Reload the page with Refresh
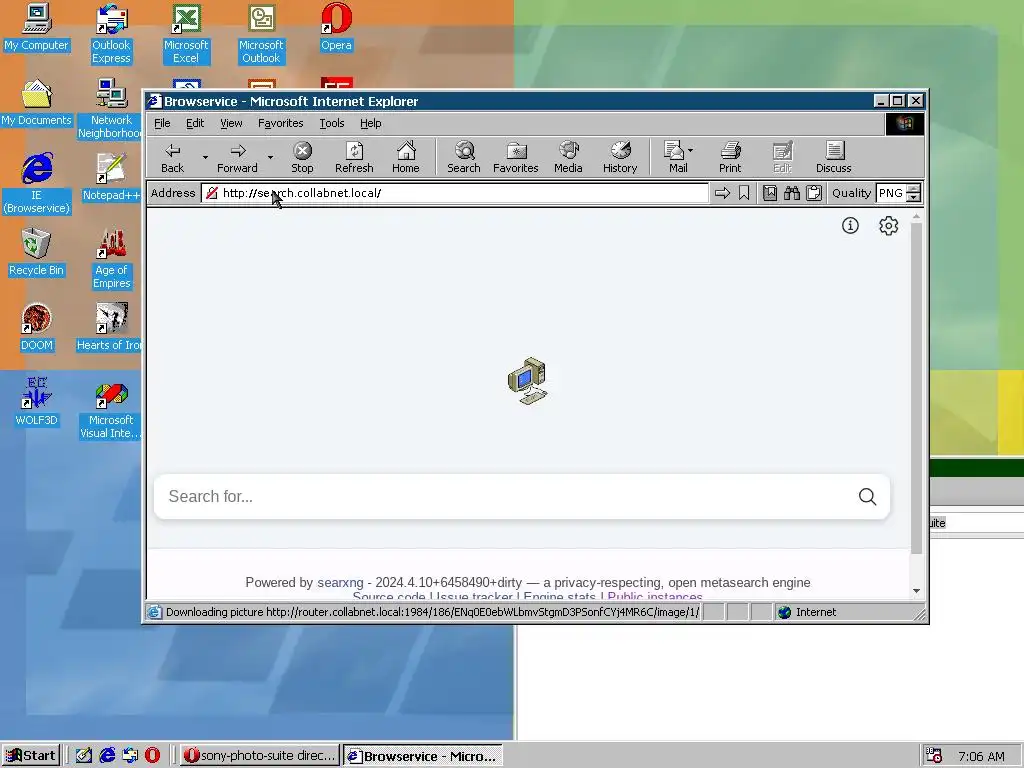This screenshot has height=768, width=1024. pos(354,158)
